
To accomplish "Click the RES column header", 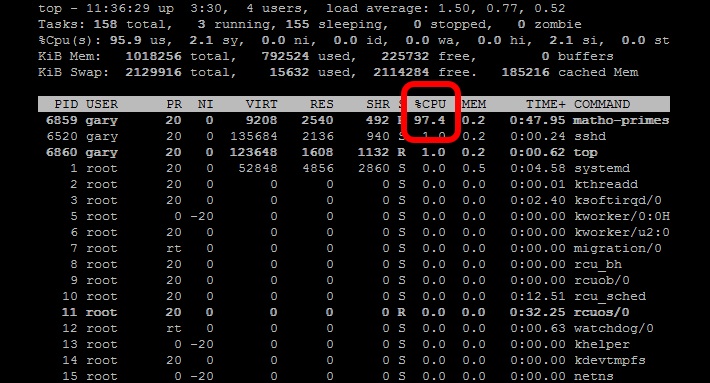I will click(321, 104).
